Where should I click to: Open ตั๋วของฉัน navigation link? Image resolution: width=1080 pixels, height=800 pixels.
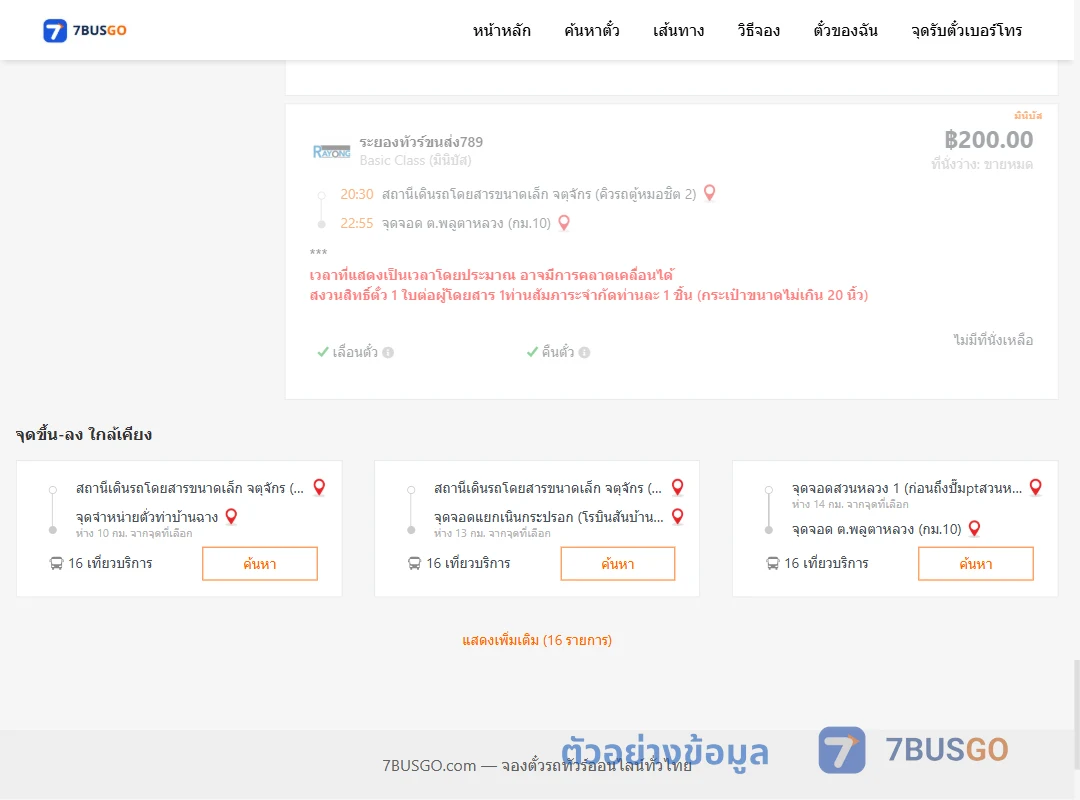pyautogui.click(x=845, y=30)
